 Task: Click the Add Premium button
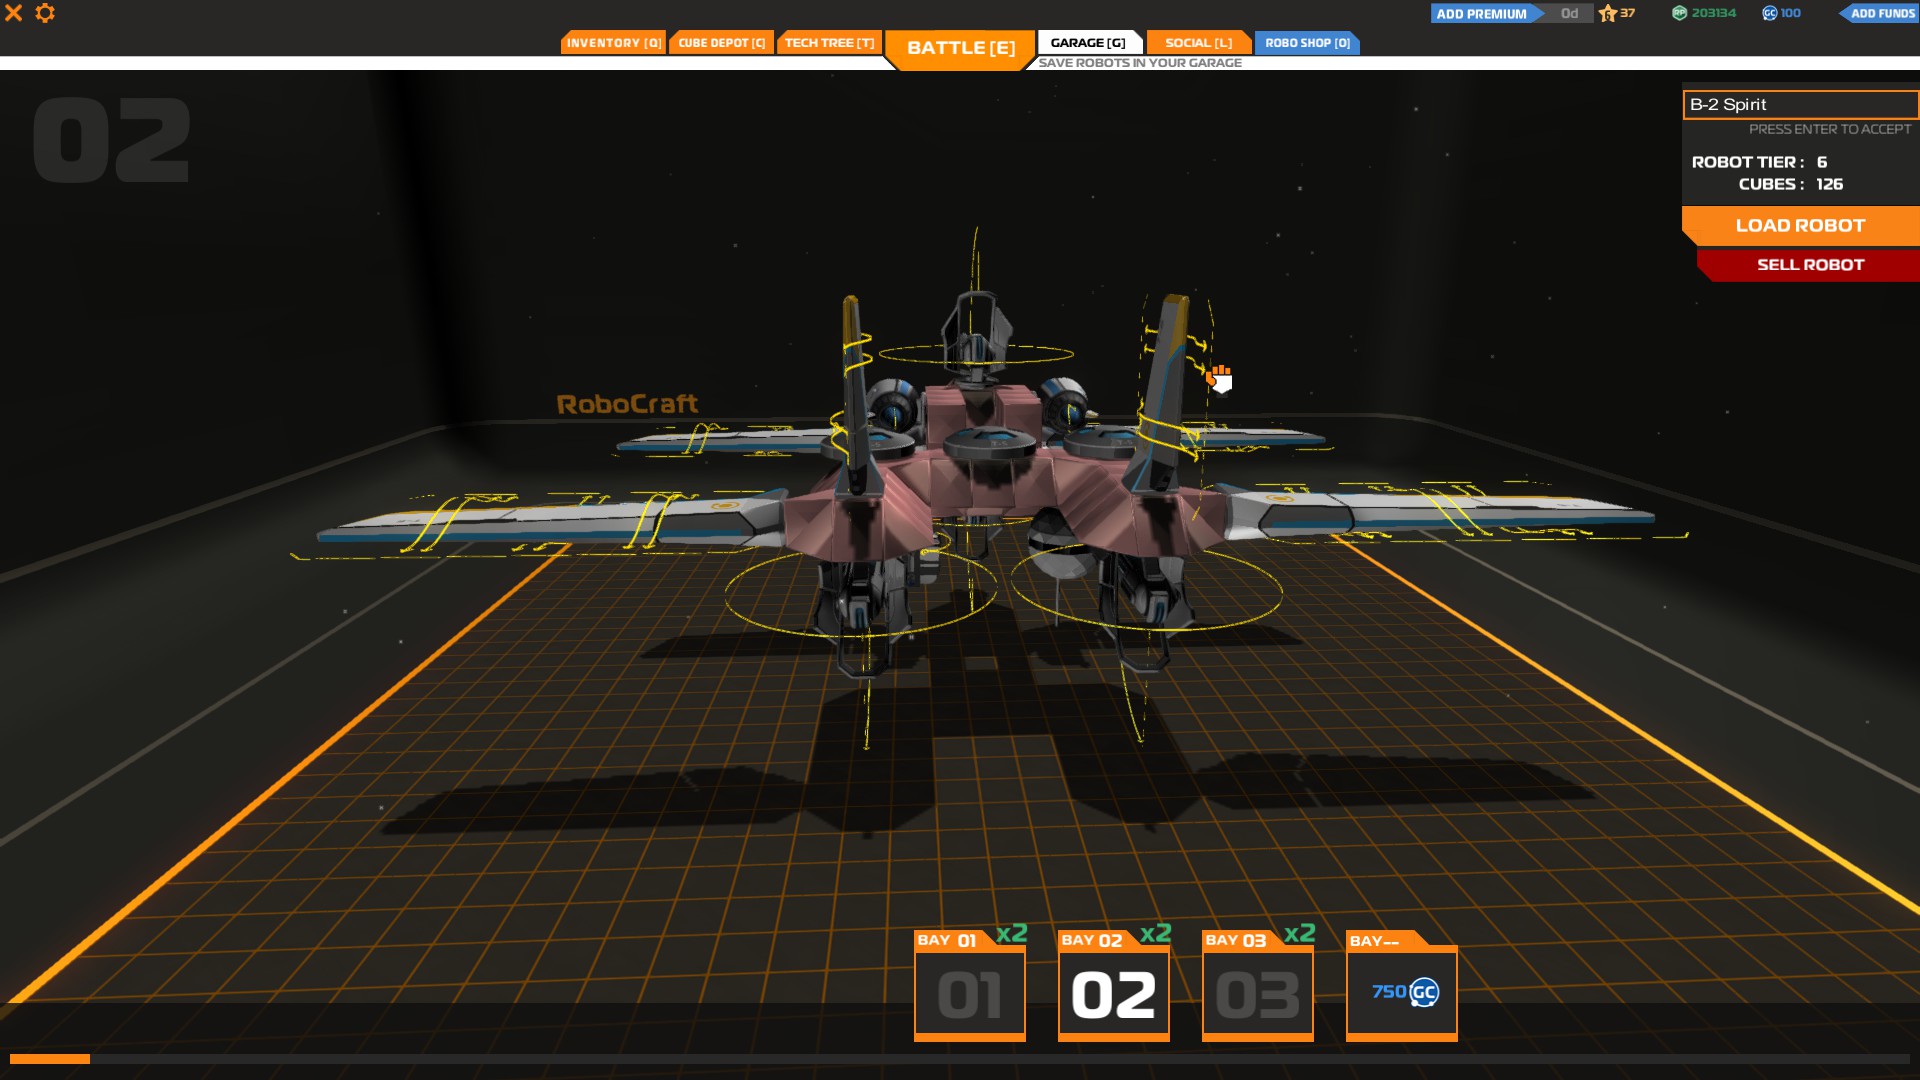pos(1482,14)
